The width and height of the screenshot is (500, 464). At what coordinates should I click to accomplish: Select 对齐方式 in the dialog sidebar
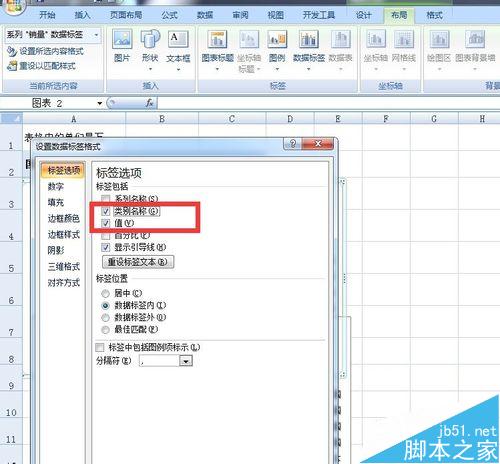(x=64, y=283)
